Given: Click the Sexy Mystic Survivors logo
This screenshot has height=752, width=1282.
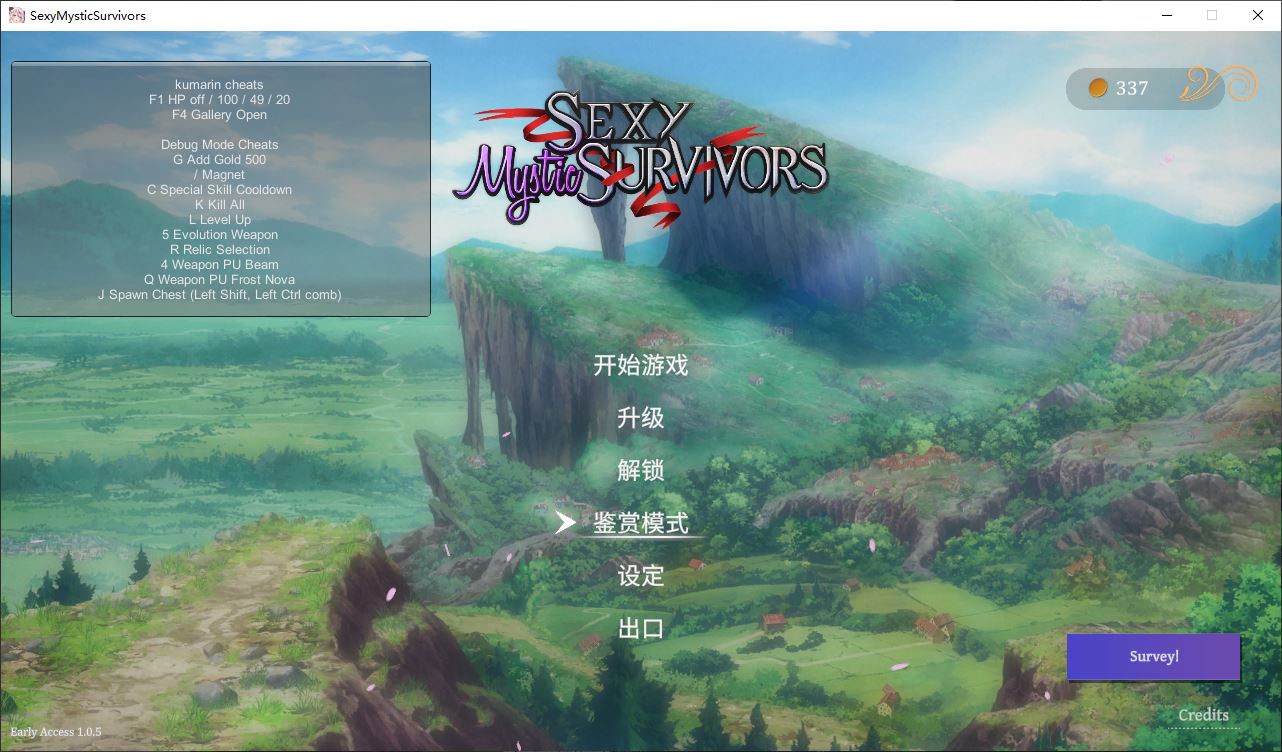Looking at the screenshot, I should [640, 158].
